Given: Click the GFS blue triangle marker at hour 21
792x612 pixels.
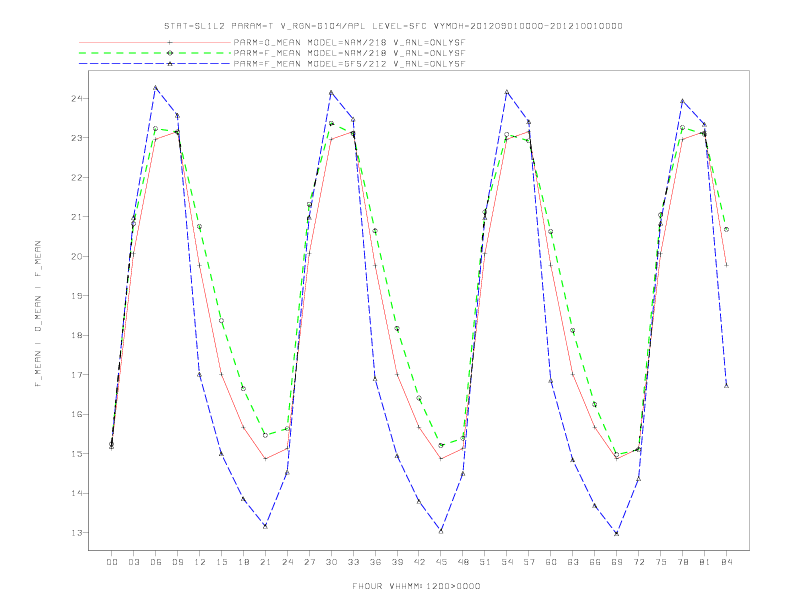Looking at the screenshot, I should pyautogui.click(x=265, y=526).
